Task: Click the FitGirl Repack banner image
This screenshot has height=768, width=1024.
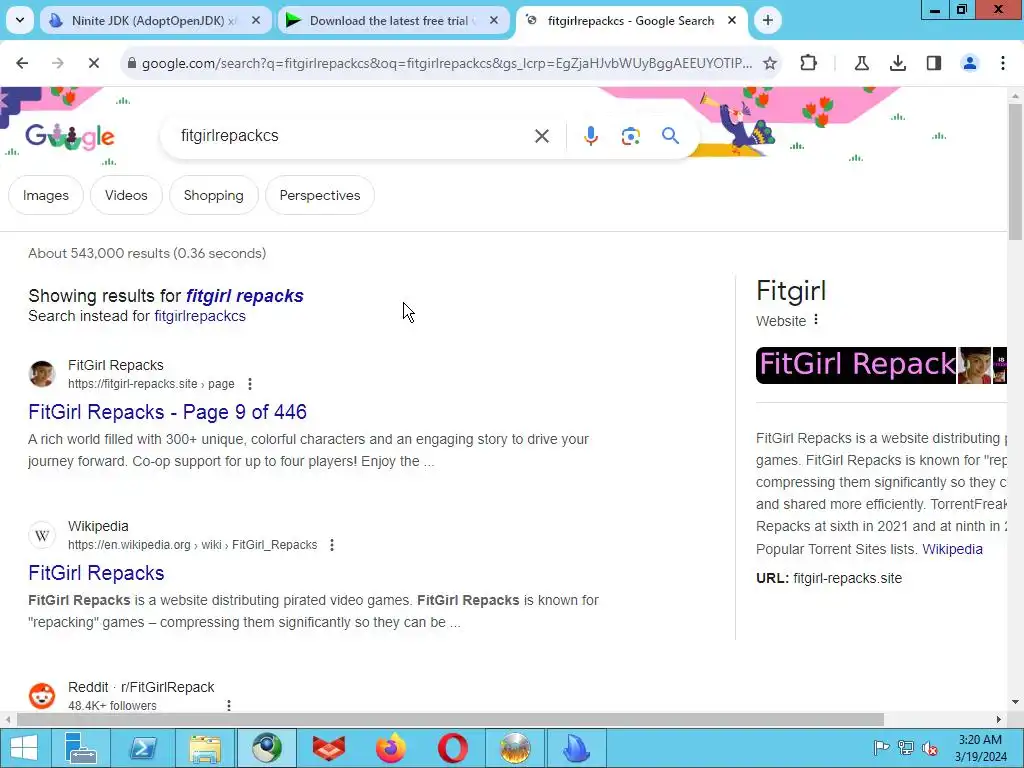Action: [x=856, y=365]
